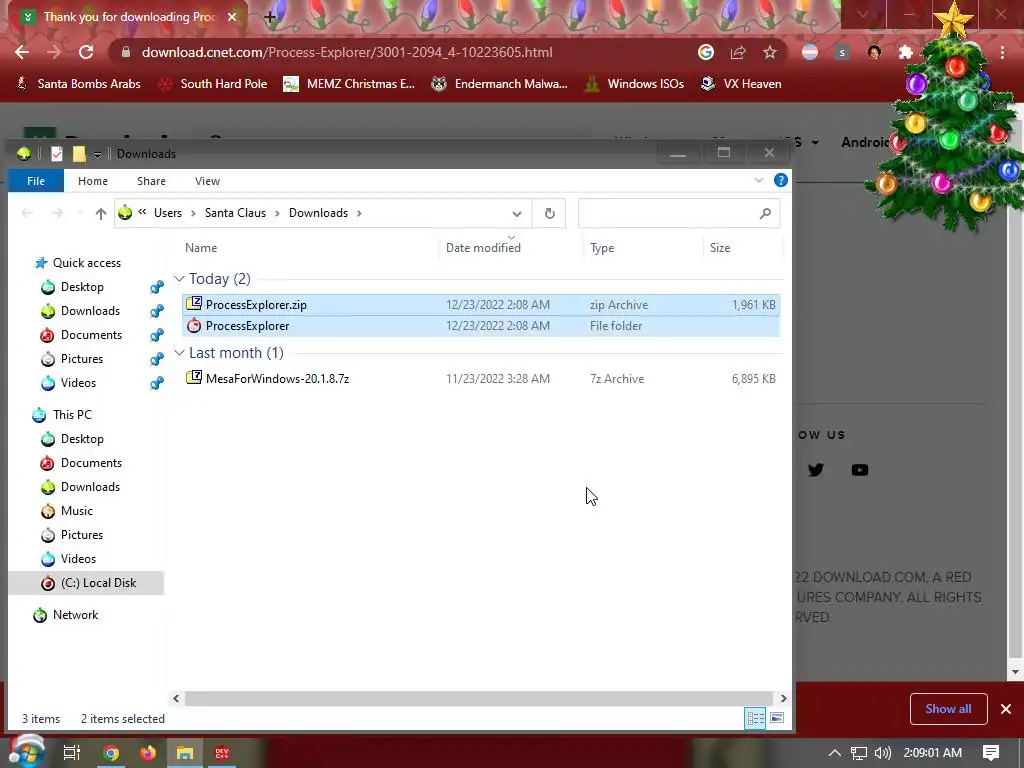Open MEMZ Christmas bookmark
The height and width of the screenshot is (768, 1024).
(349, 84)
